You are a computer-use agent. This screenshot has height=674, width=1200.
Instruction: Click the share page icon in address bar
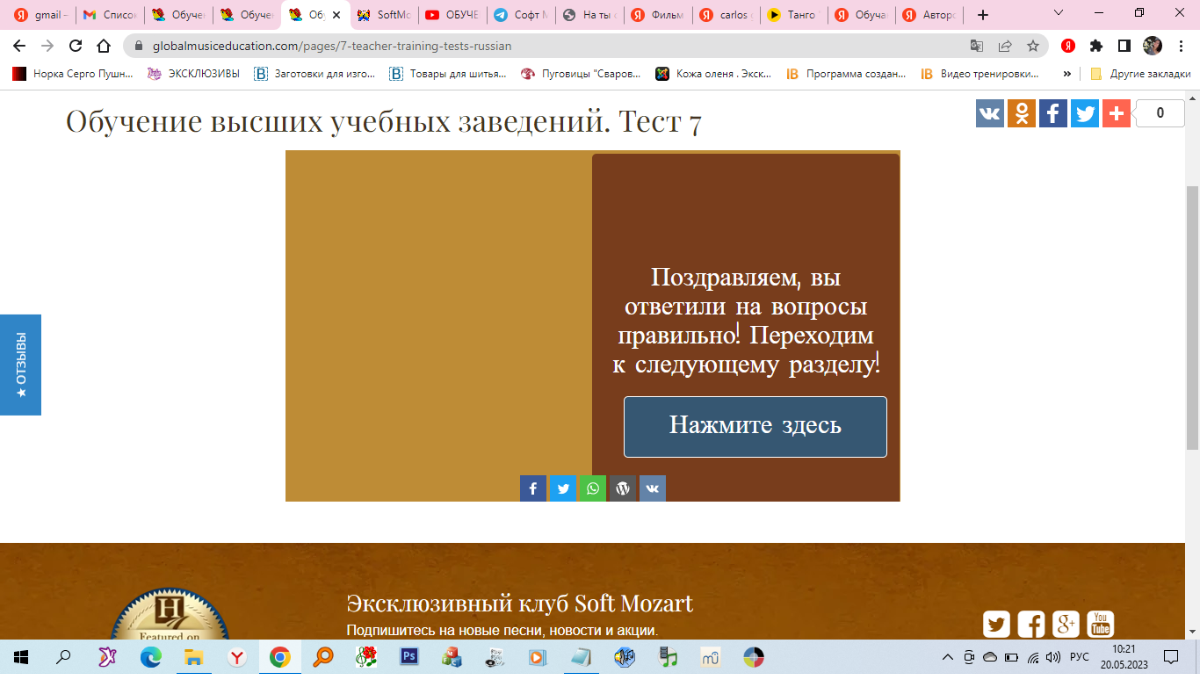[x=1005, y=46]
